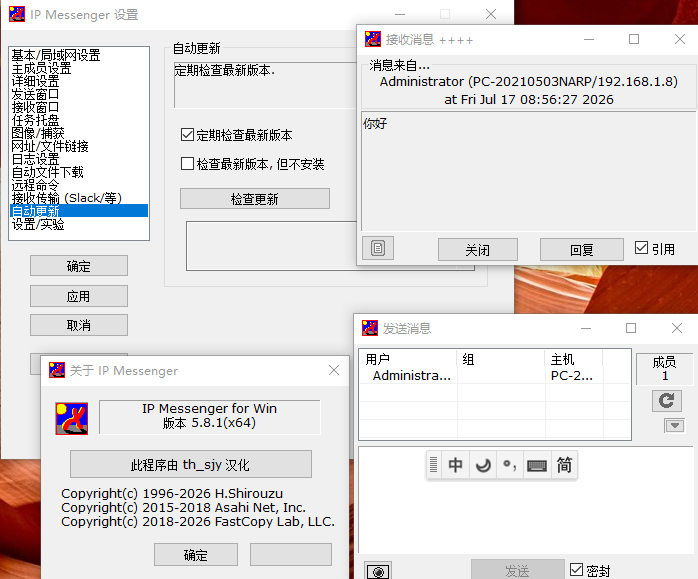Click the IP Messenger settings title bar icon
The height and width of the screenshot is (579, 698).
pos(17,14)
